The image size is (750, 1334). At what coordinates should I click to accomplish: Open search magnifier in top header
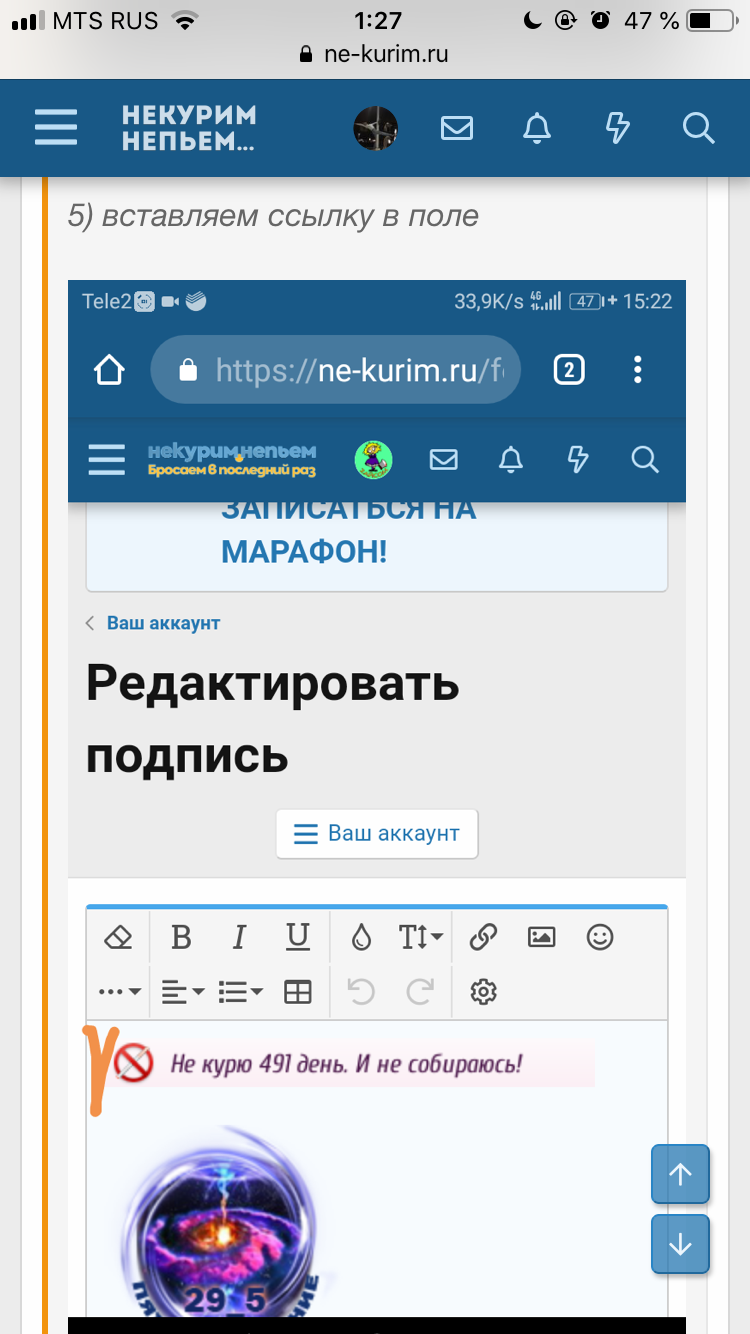[698, 128]
